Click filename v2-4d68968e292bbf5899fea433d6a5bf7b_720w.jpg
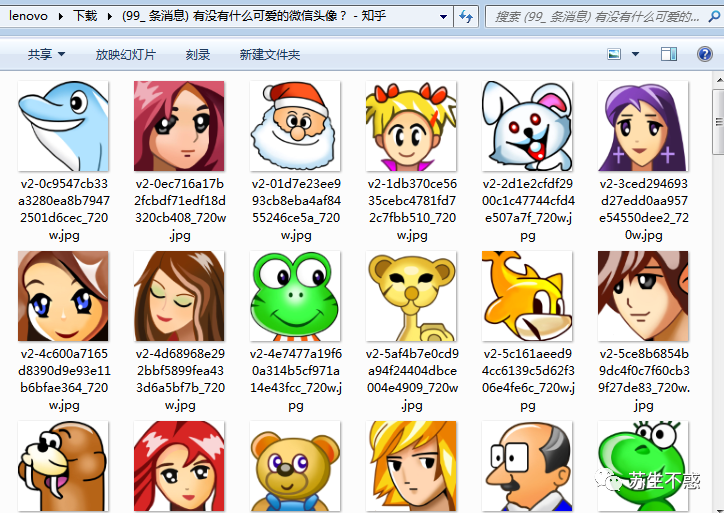 click(180, 379)
